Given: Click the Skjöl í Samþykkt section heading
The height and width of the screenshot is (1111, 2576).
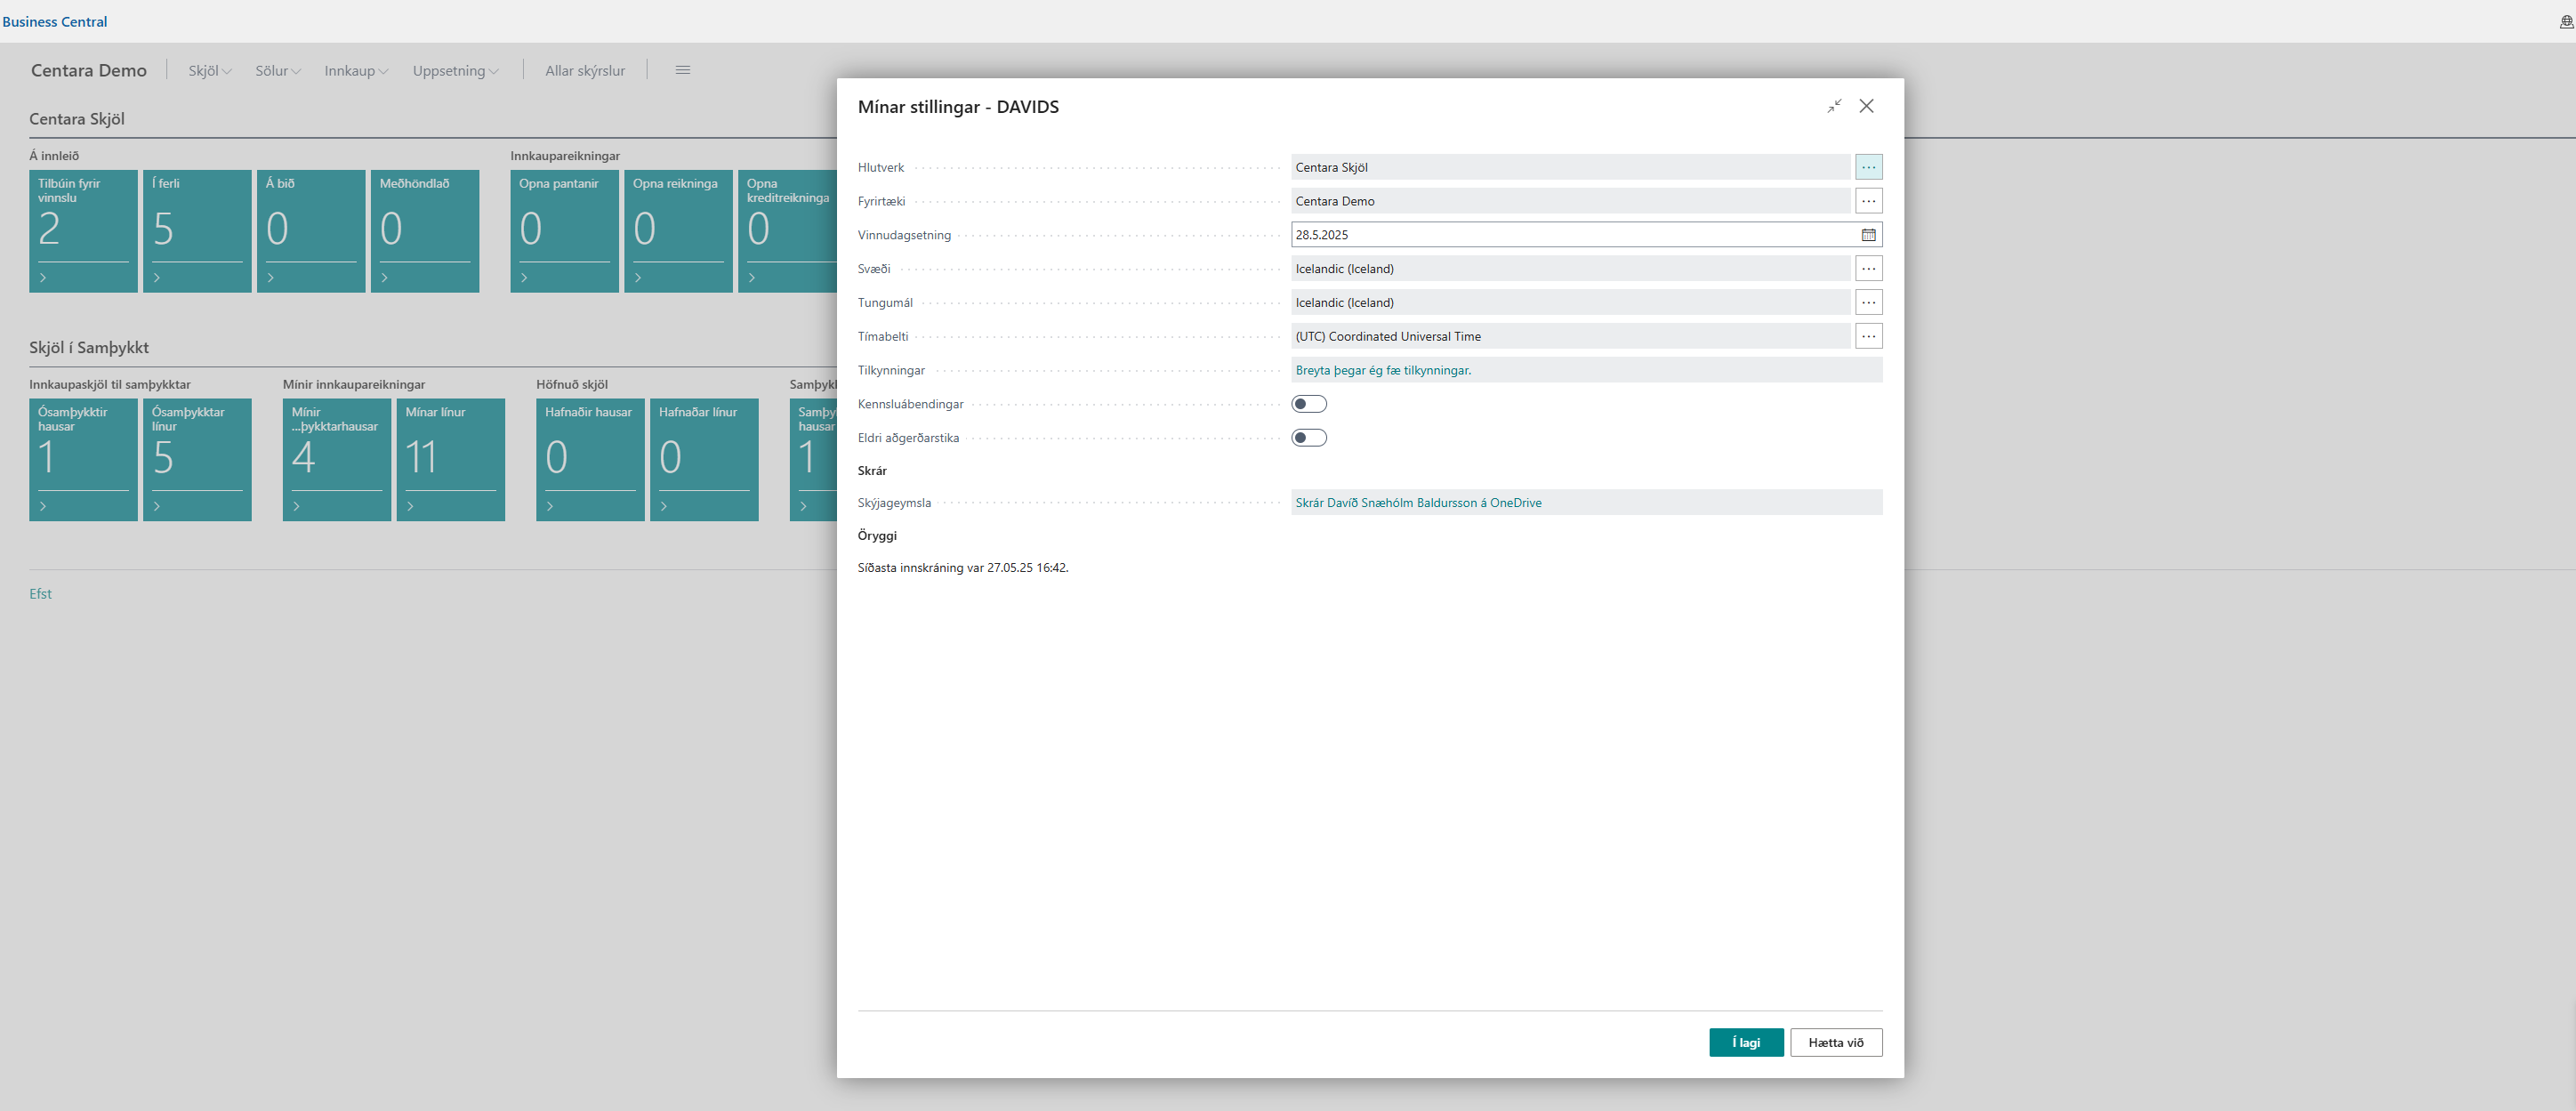Looking at the screenshot, I should pos(89,348).
